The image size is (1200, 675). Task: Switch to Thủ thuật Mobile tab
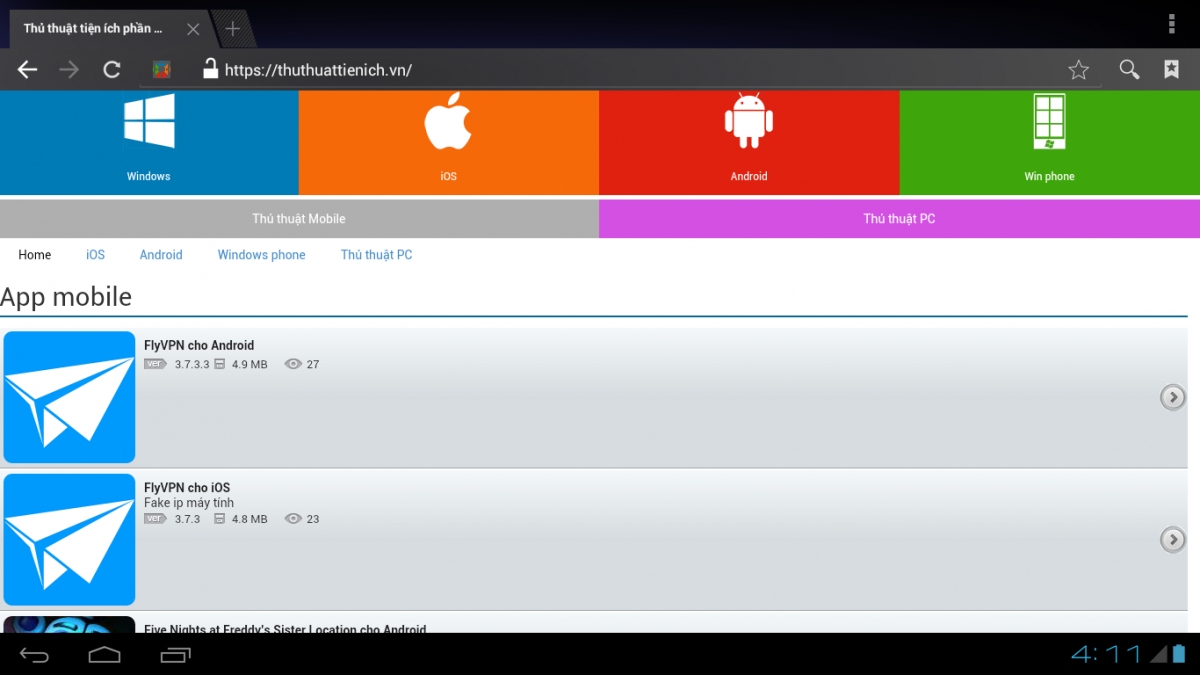click(299, 219)
